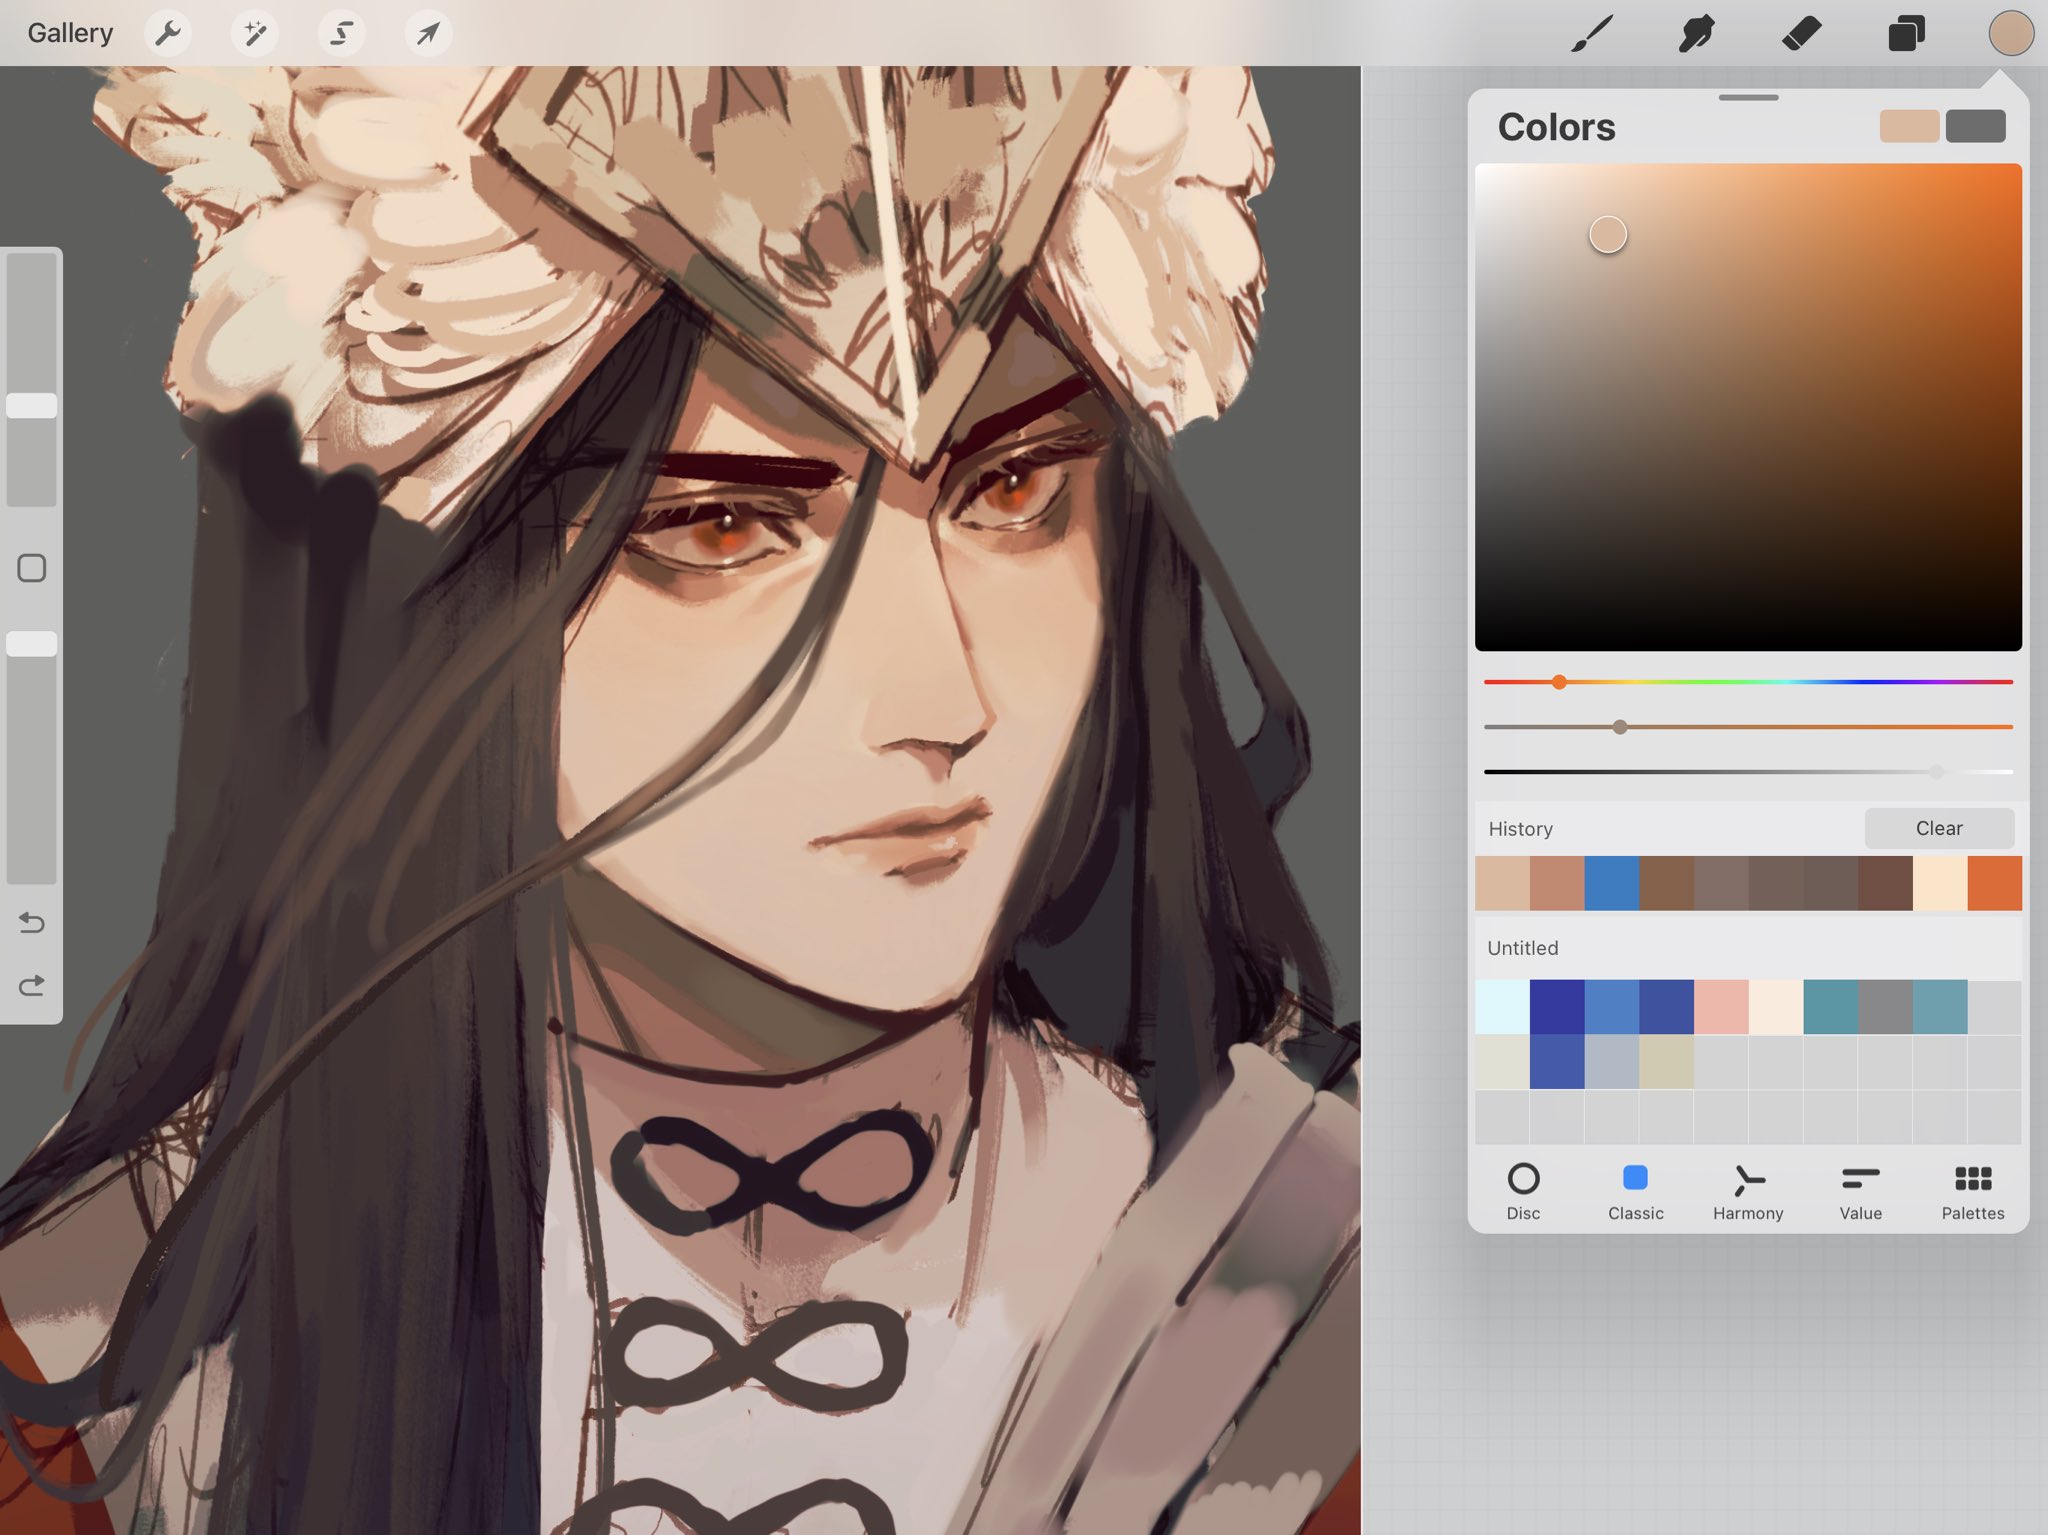Select the Paint brush tool

pos(1592,34)
